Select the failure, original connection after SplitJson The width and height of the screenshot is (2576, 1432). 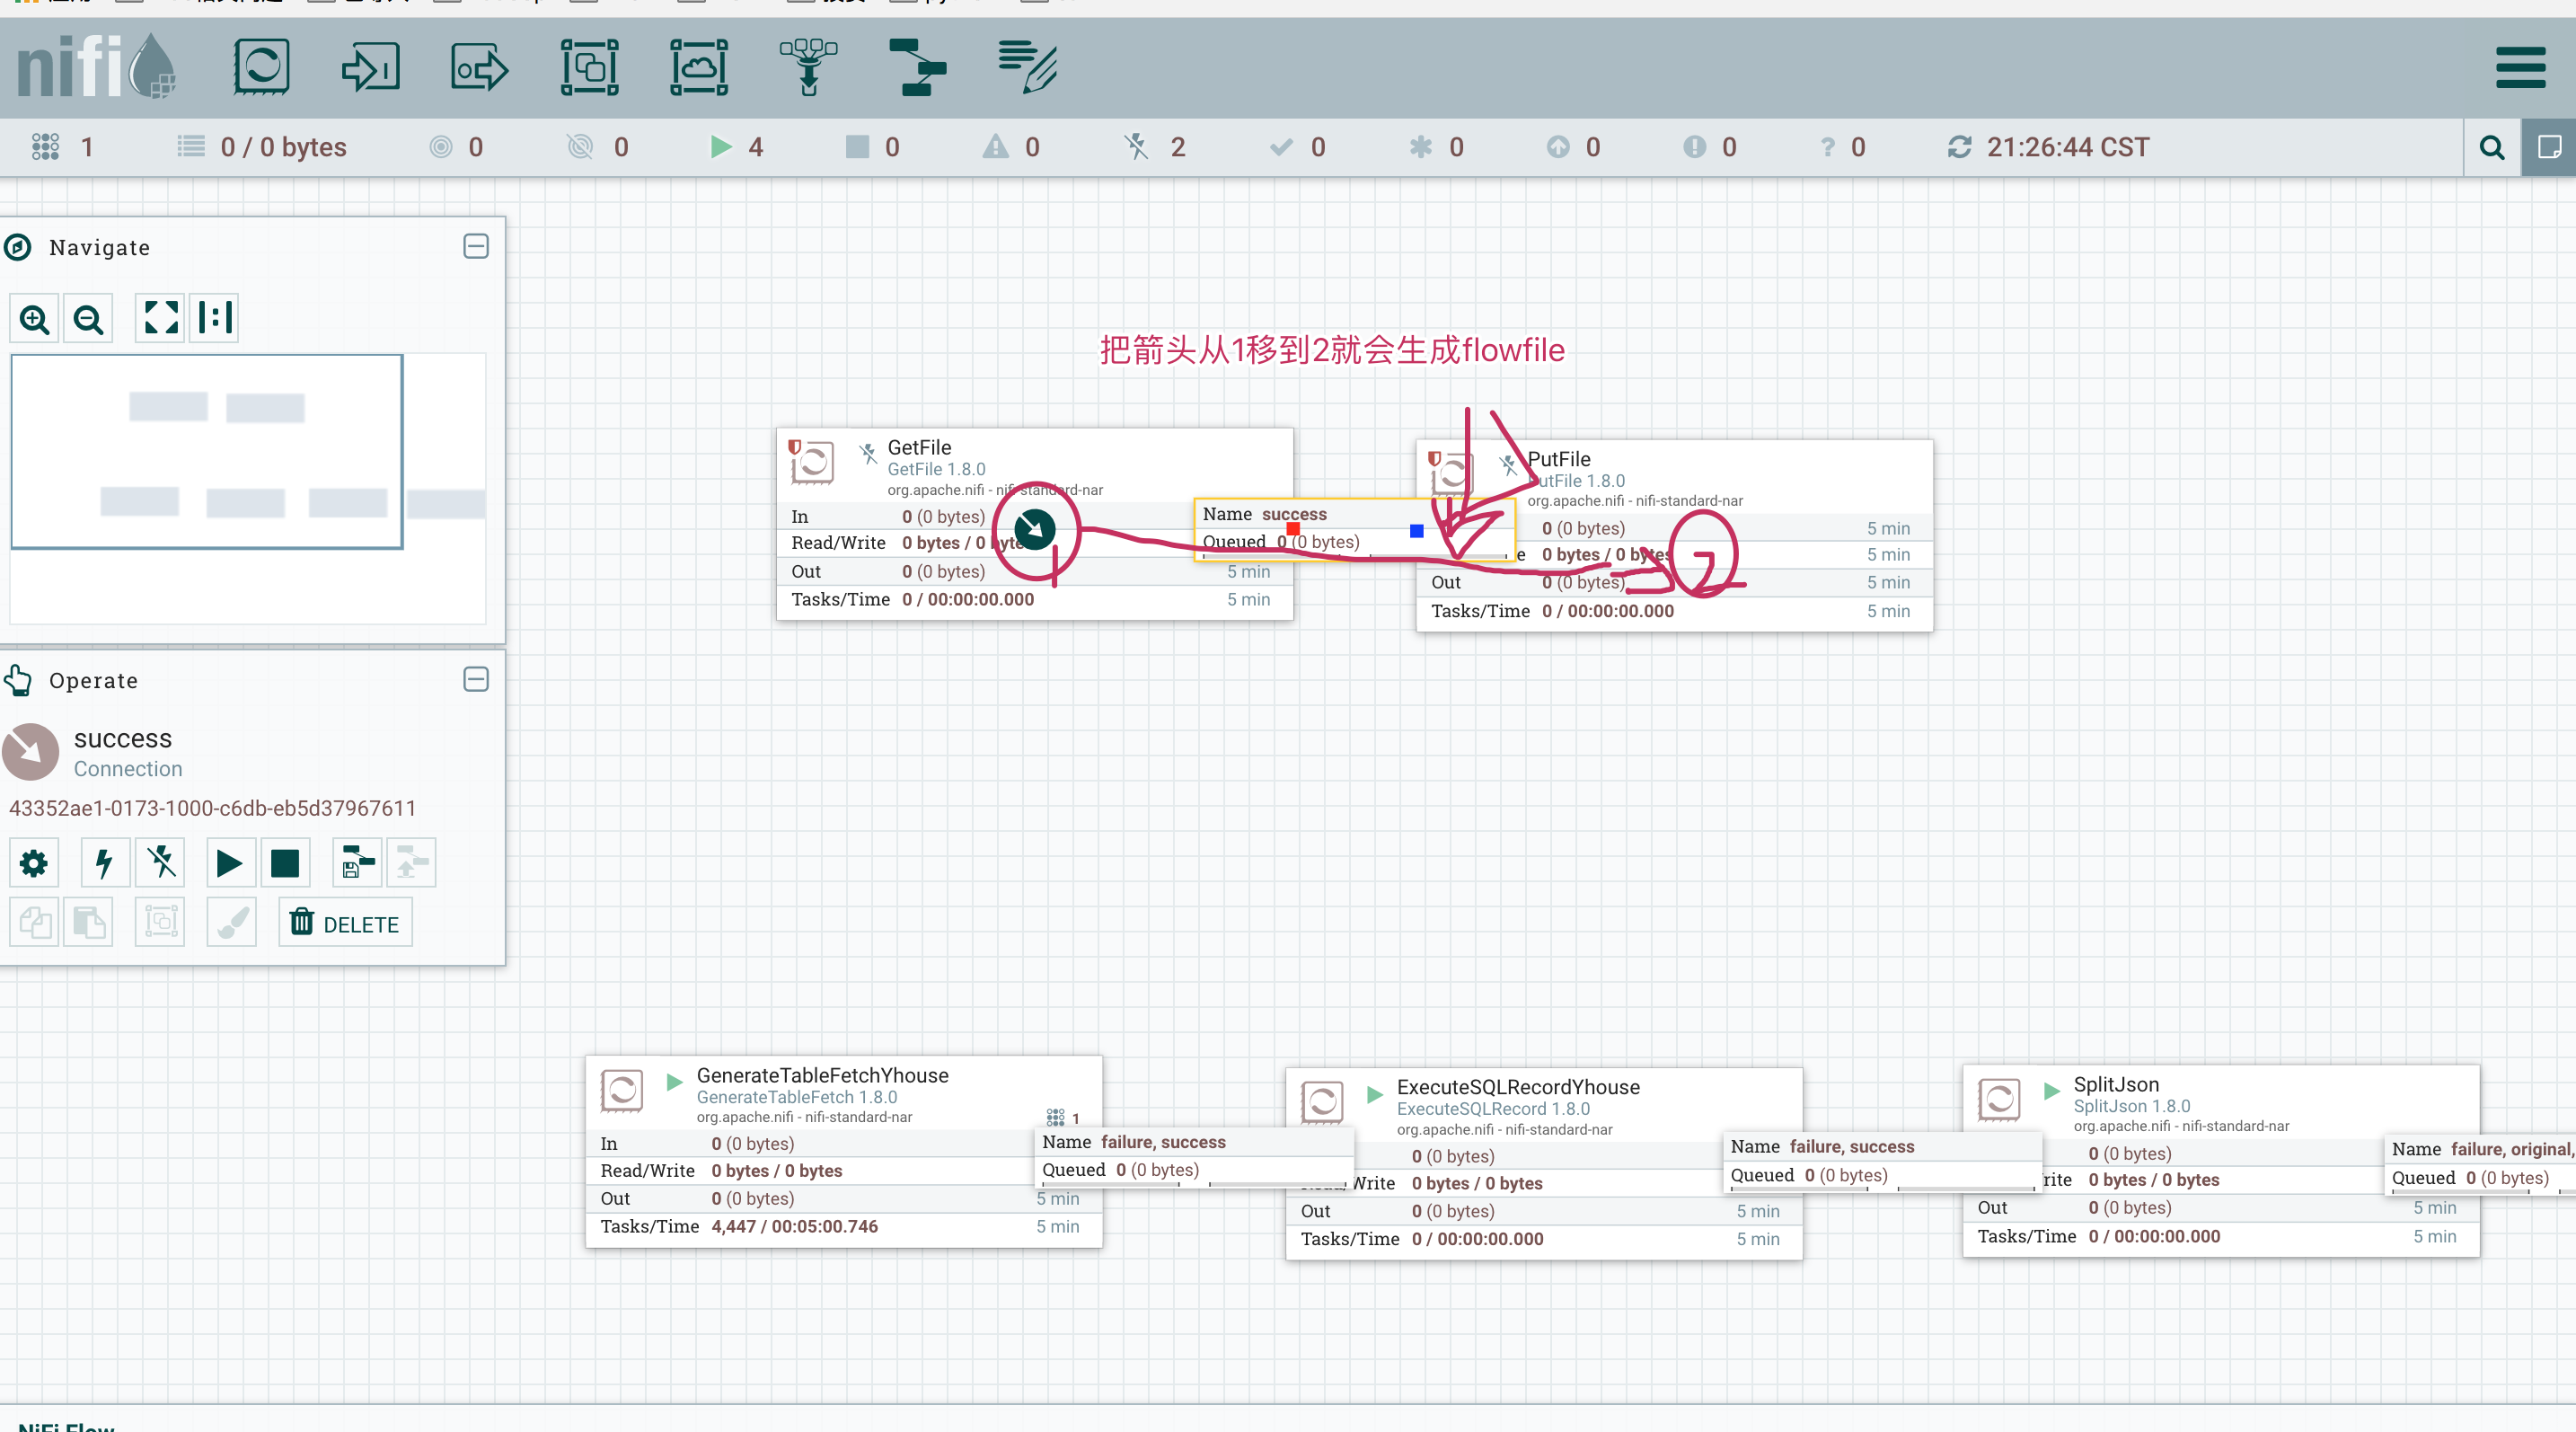coord(2480,1164)
